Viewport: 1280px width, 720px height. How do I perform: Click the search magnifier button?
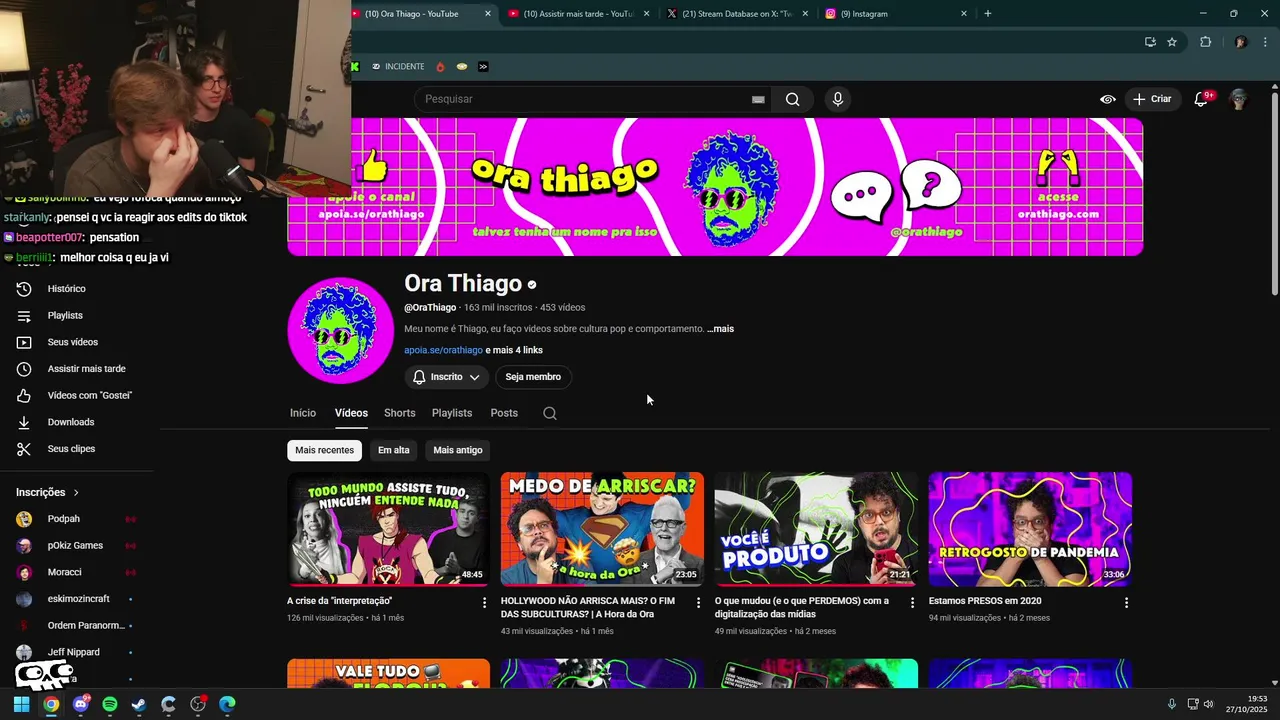tap(792, 99)
